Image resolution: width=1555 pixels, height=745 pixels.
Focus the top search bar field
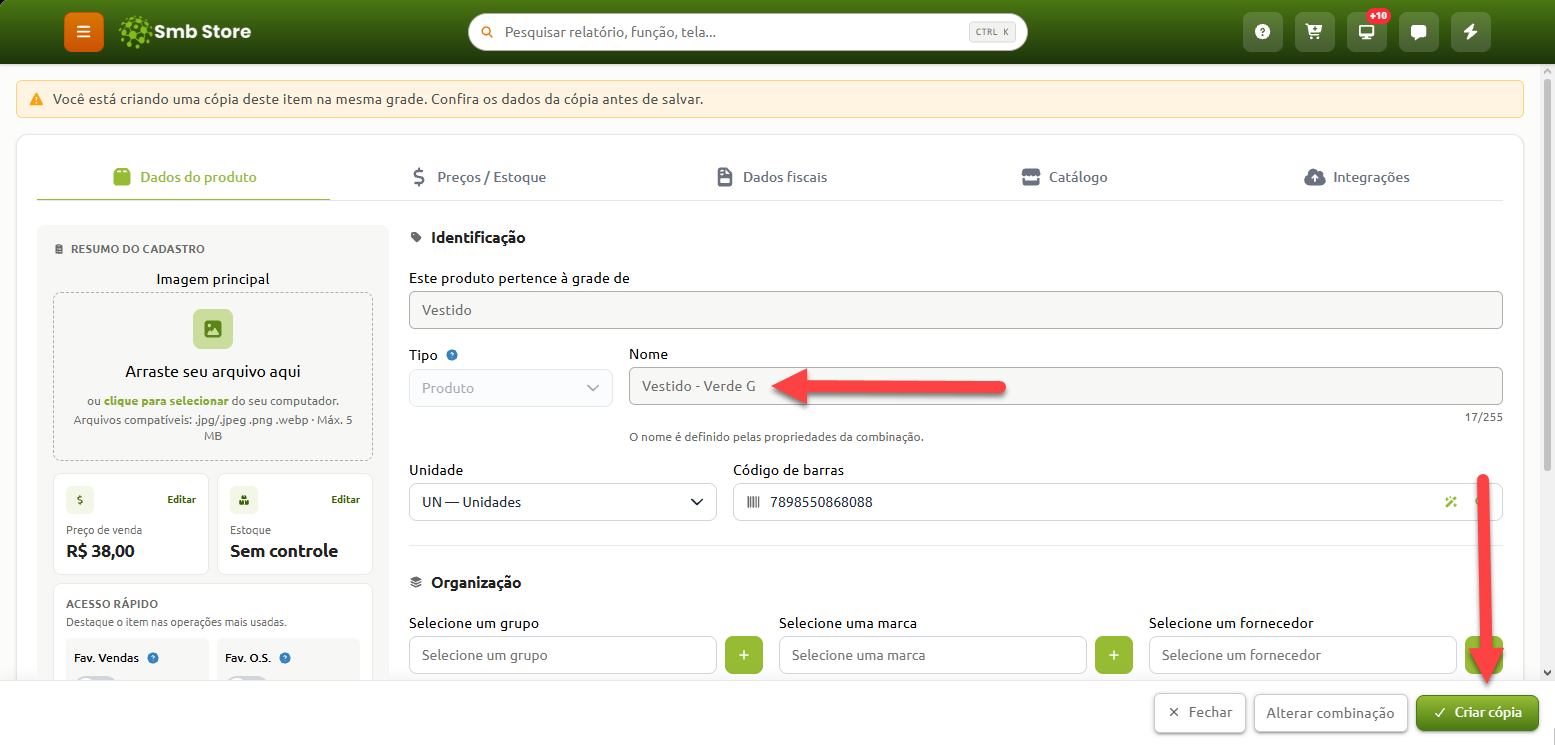tap(748, 32)
